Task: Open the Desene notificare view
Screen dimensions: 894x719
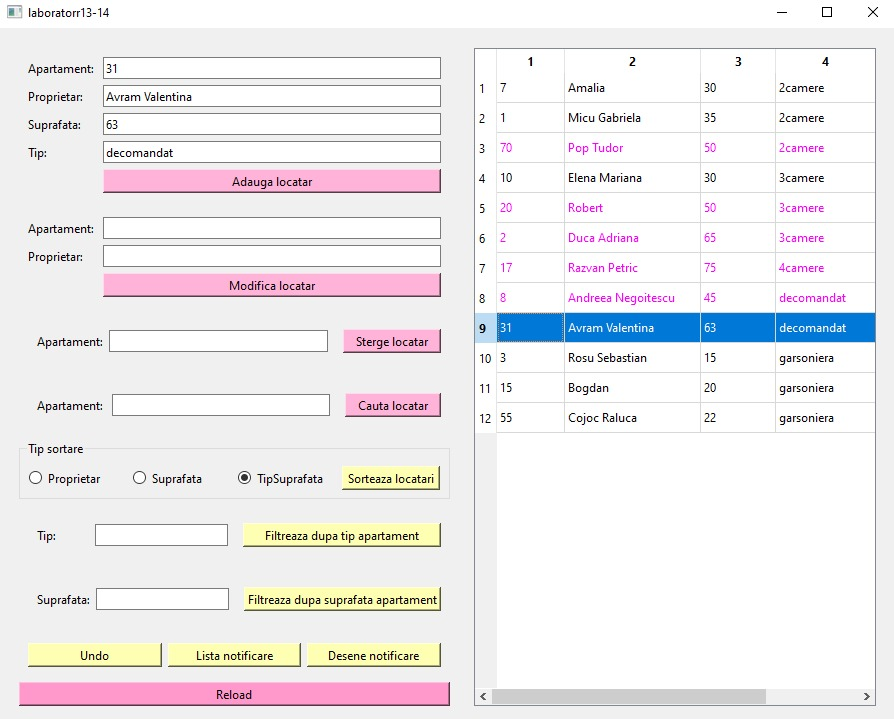Action: coord(374,655)
